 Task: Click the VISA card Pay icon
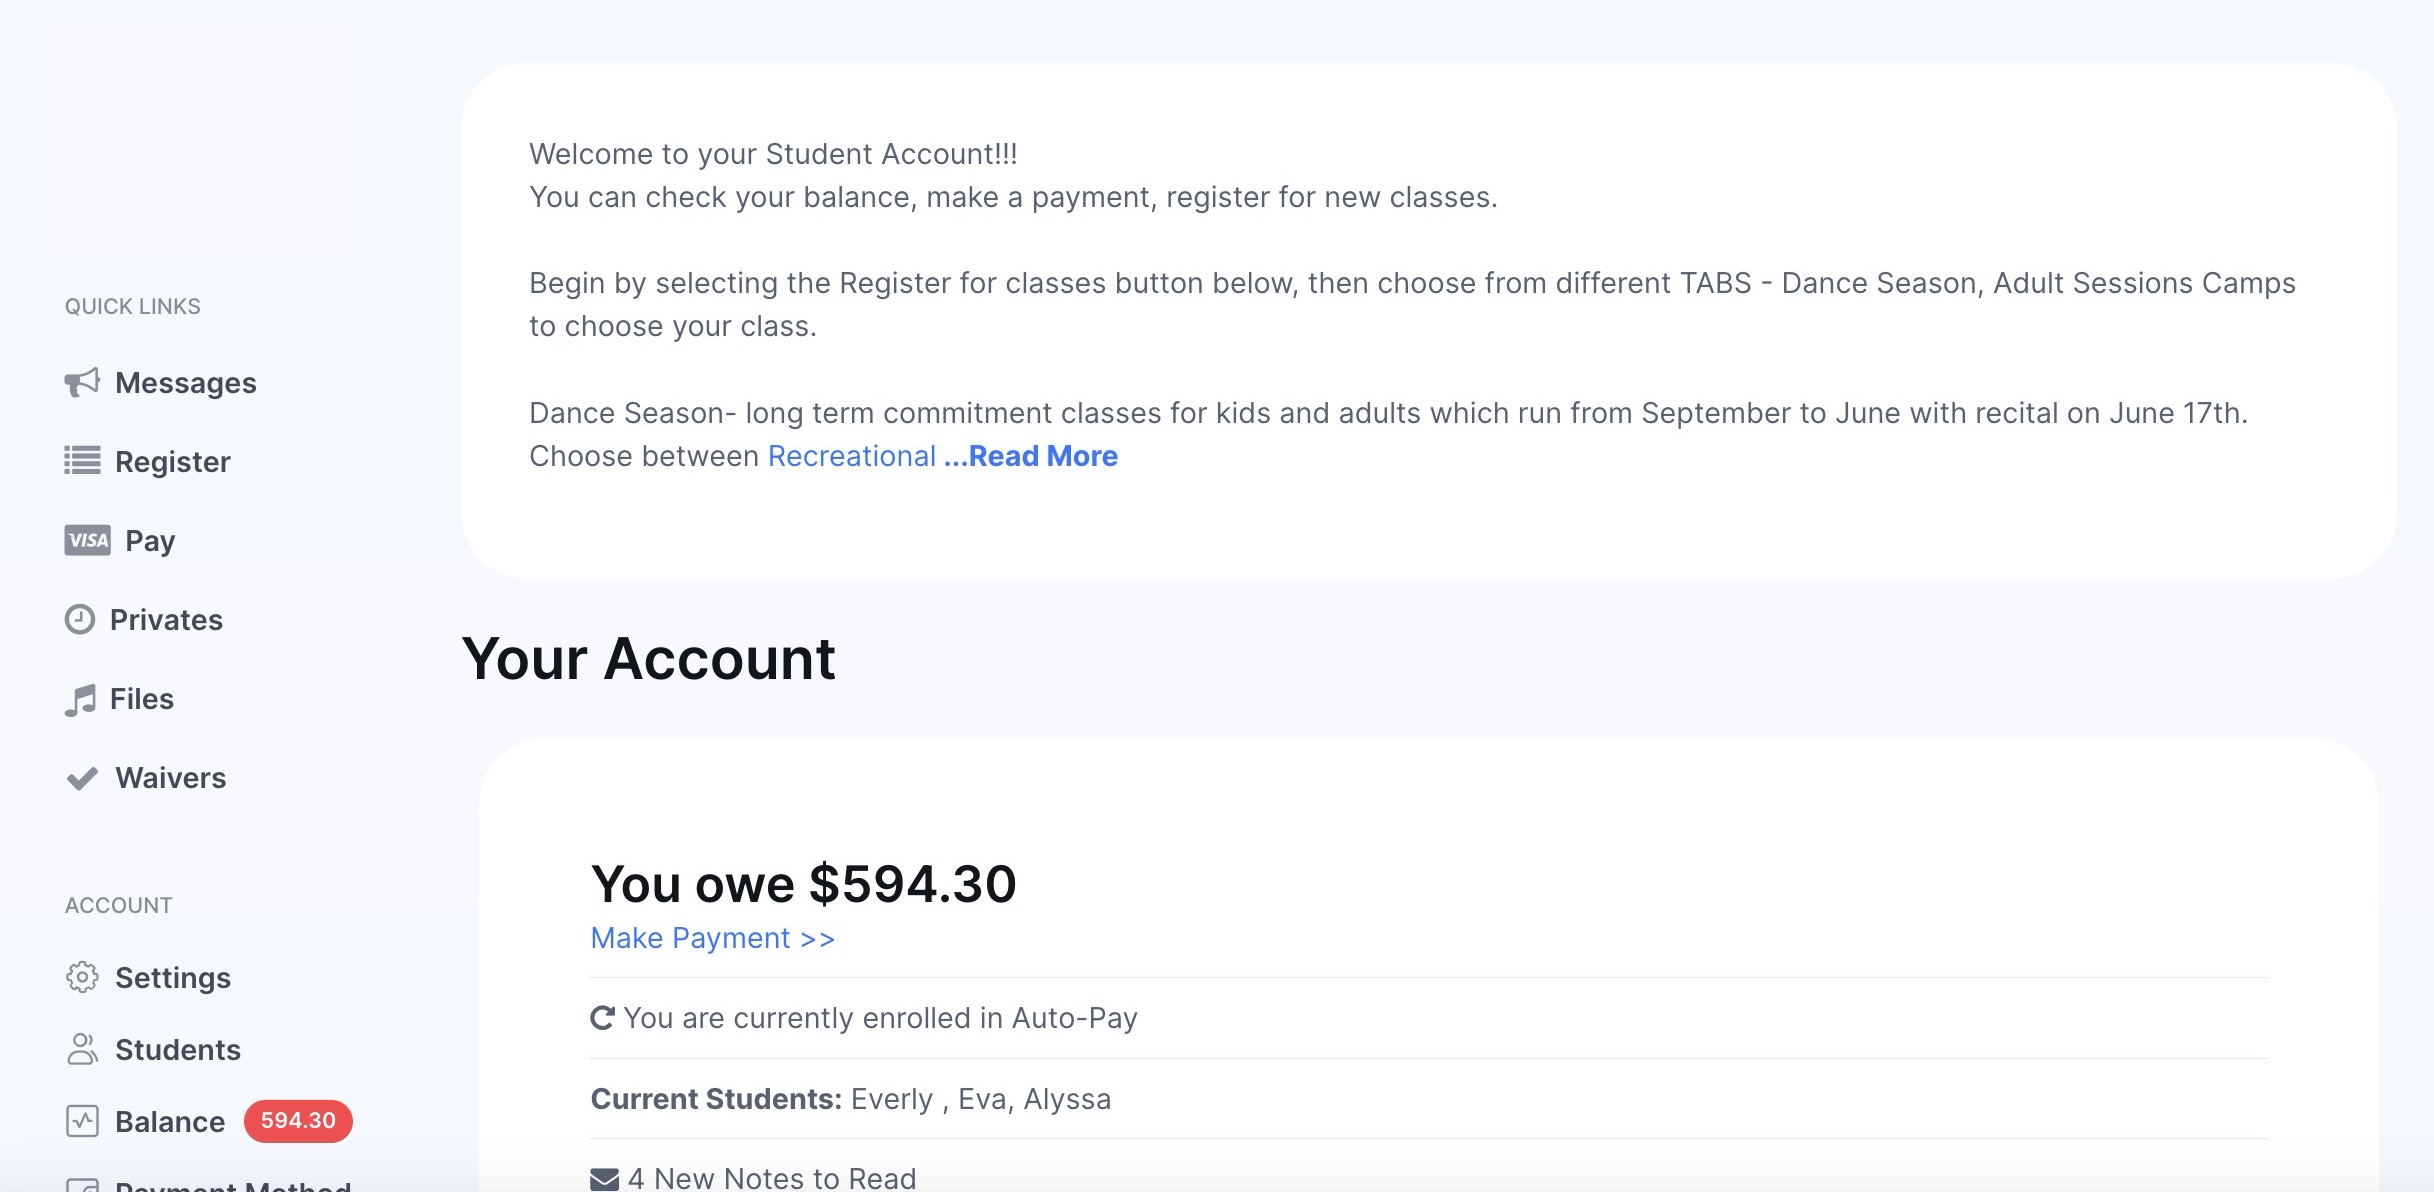(87, 540)
